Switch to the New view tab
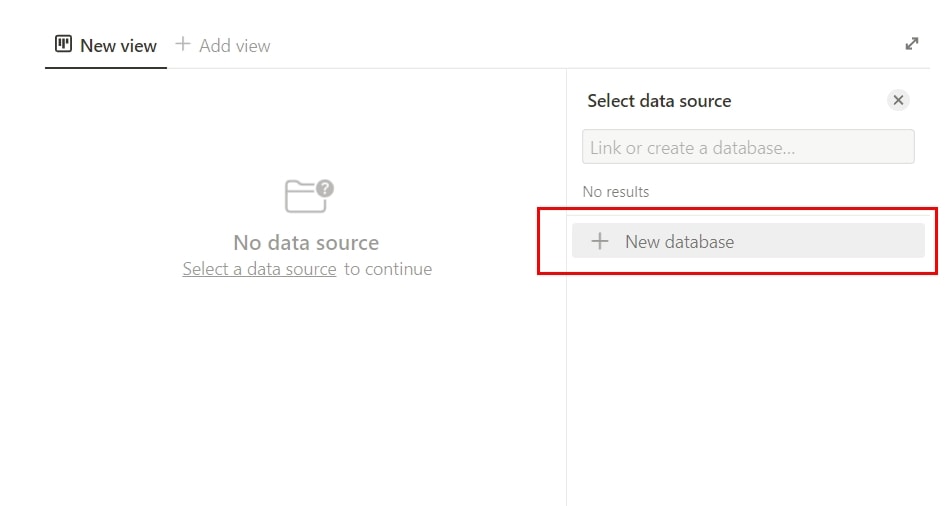 106,46
